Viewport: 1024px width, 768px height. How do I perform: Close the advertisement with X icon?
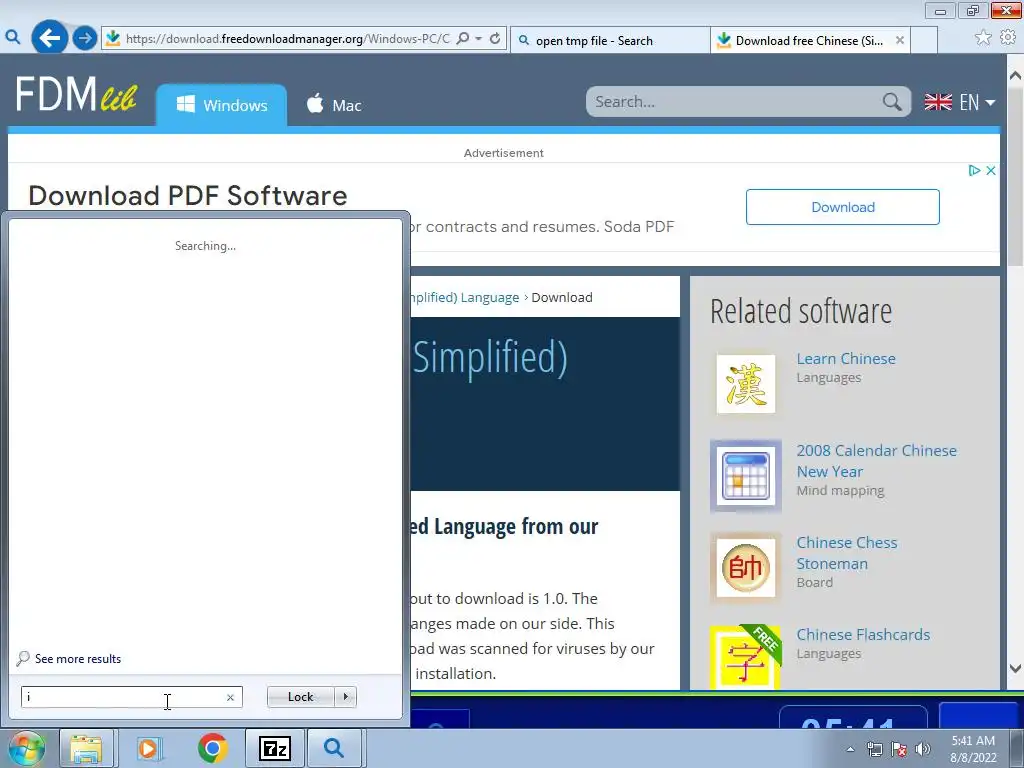pyautogui.click(x=991, y=170)
